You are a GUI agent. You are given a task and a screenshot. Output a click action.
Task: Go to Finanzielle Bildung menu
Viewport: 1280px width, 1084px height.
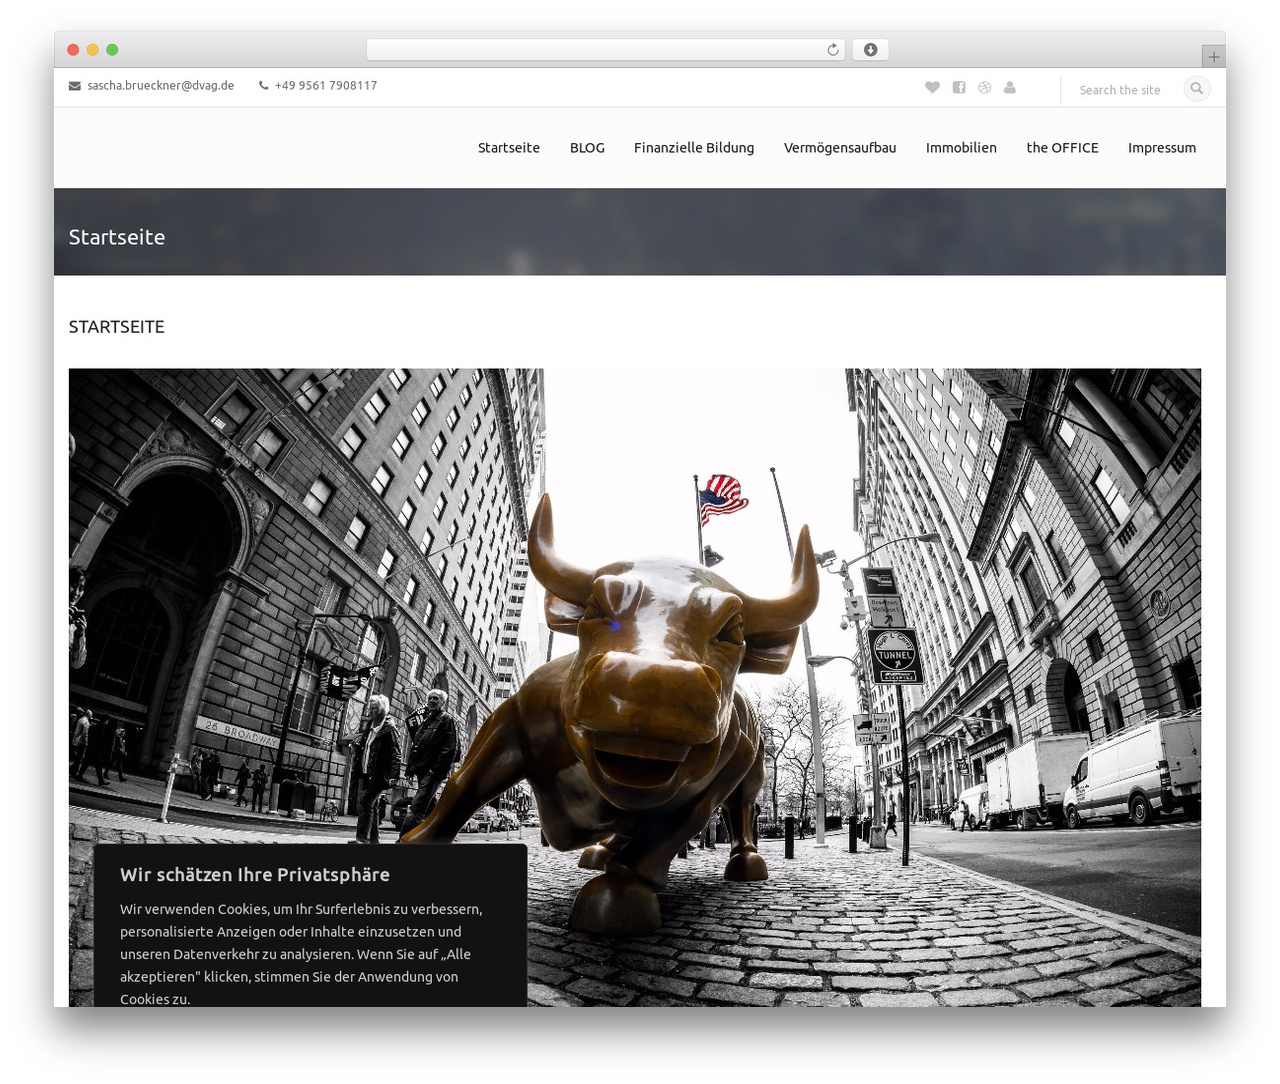tap(694, 148)
